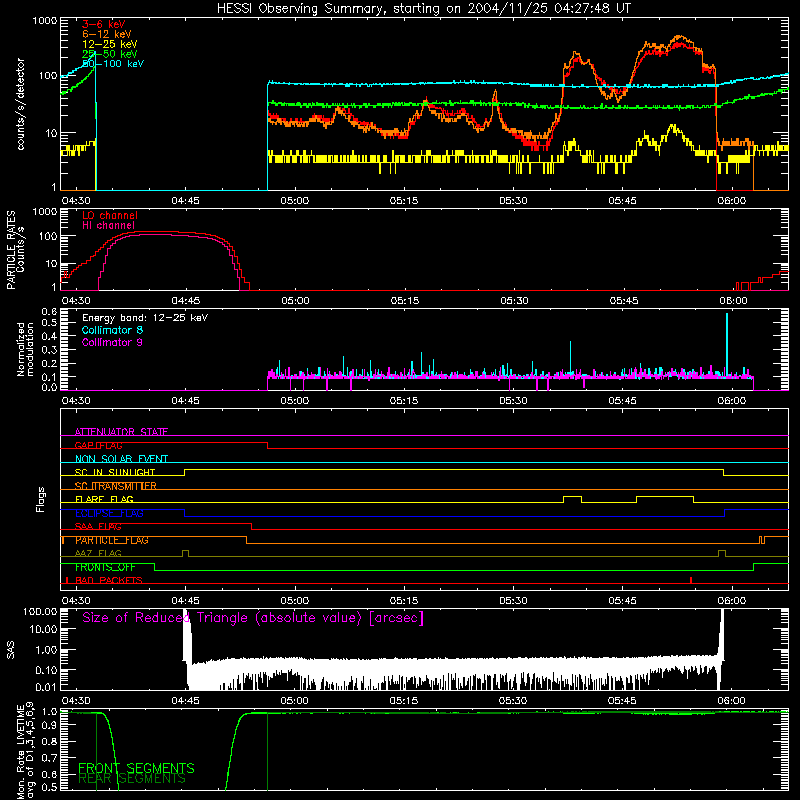Click the GAP_FLAG label
Image resolution: width=800 pixels, height=800 pixels.
(x=98, y=445)
